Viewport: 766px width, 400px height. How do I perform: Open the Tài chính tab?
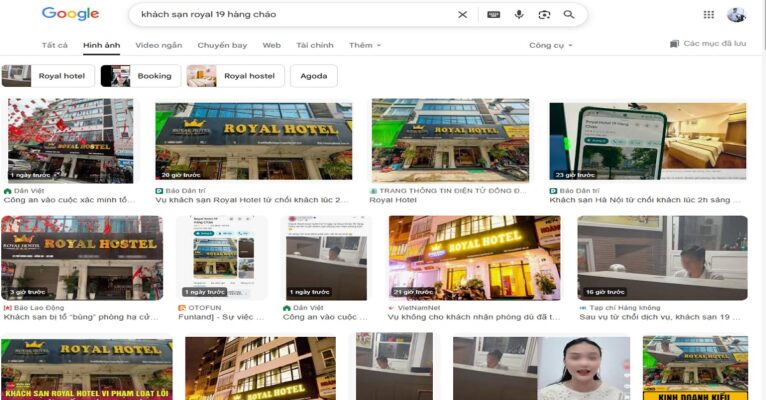pos(315,45)
